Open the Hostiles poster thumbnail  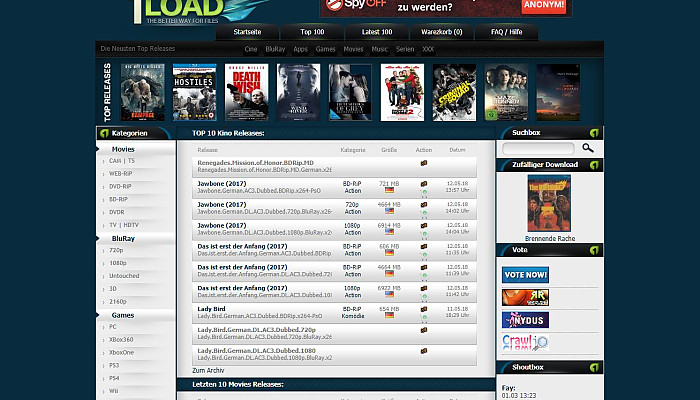tap(195, 92)
